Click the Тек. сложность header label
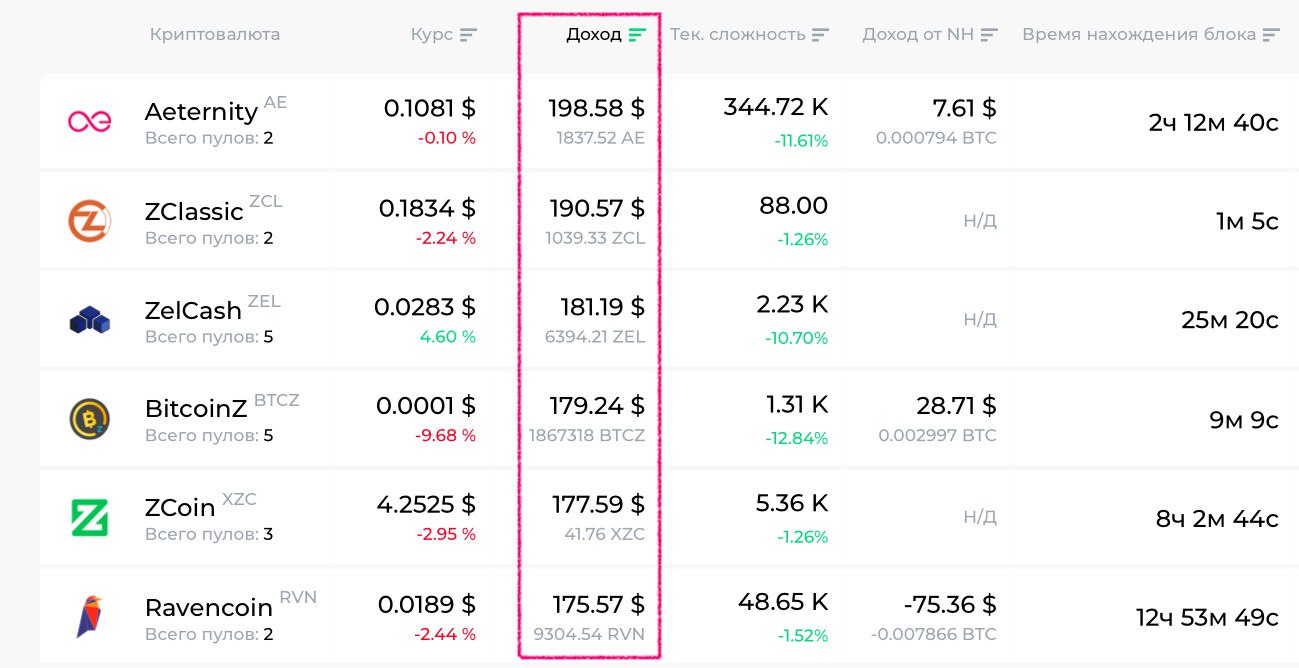Screen dimensions: 1299x668 coord(738,35)
